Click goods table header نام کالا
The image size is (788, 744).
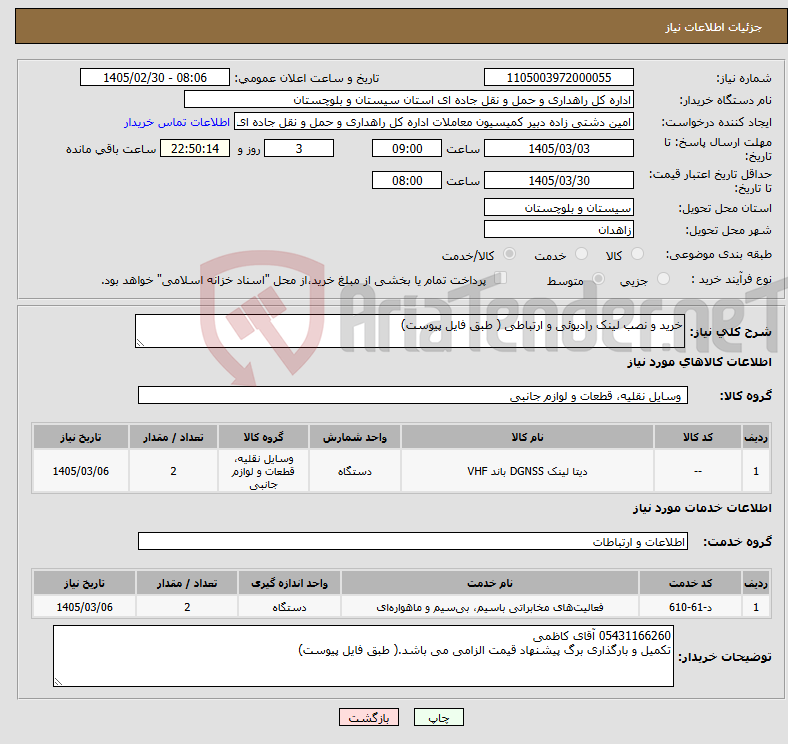(x=527, y=437)
